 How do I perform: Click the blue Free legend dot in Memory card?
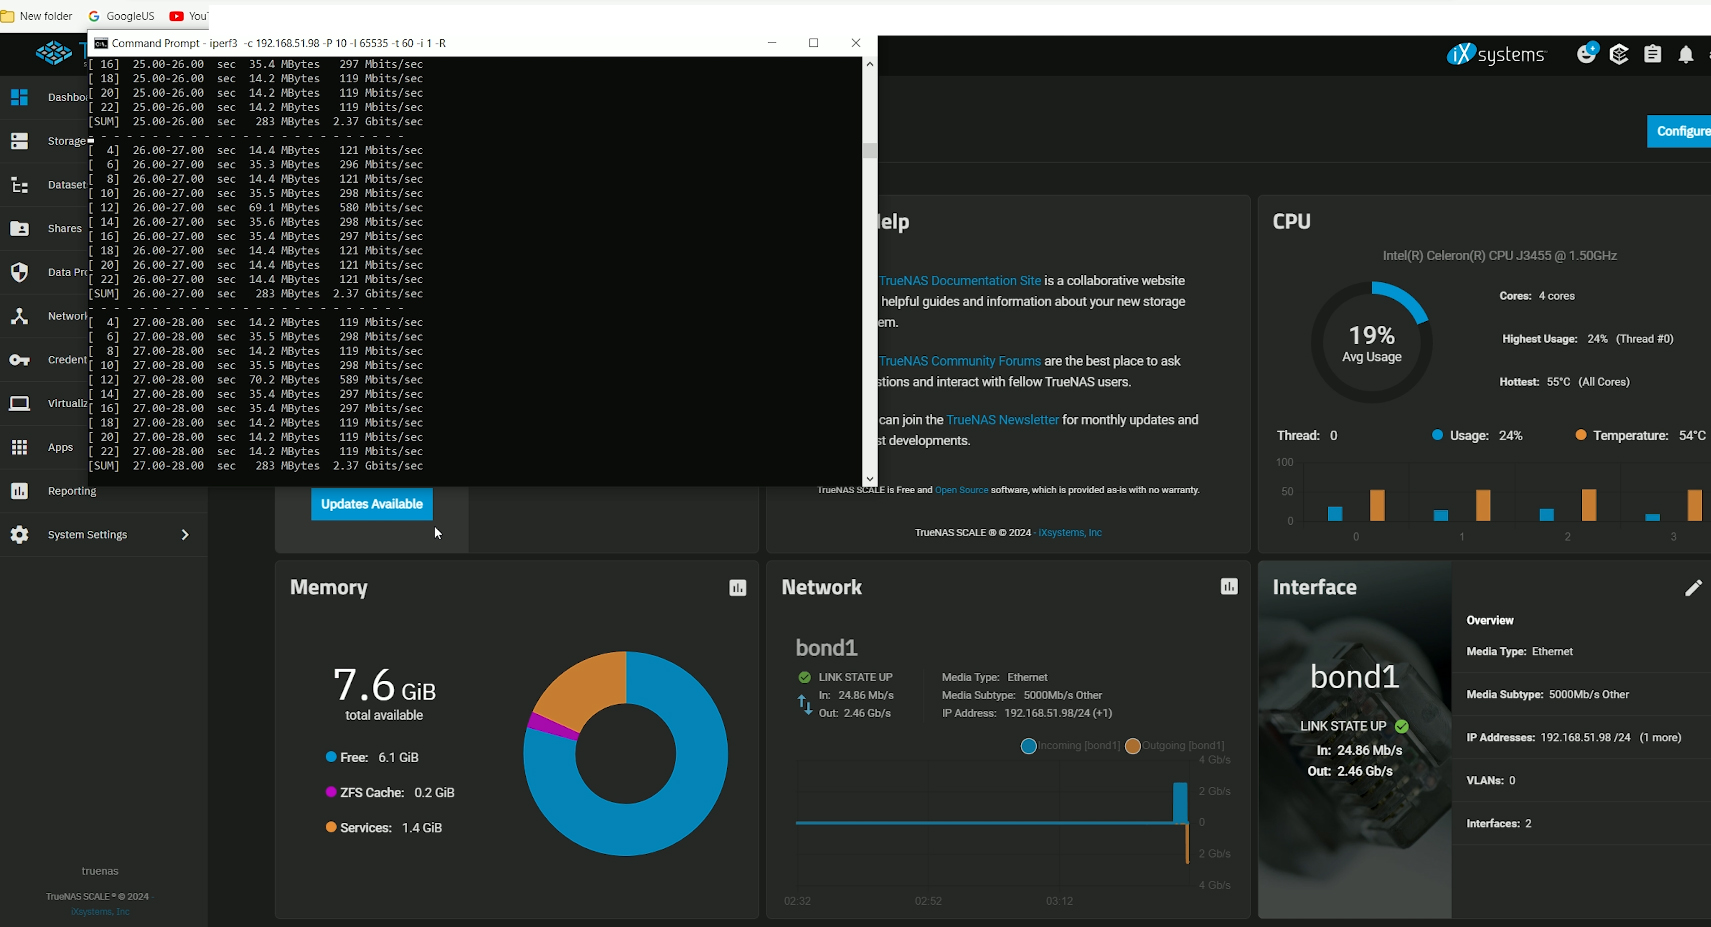tap(331, 757)
